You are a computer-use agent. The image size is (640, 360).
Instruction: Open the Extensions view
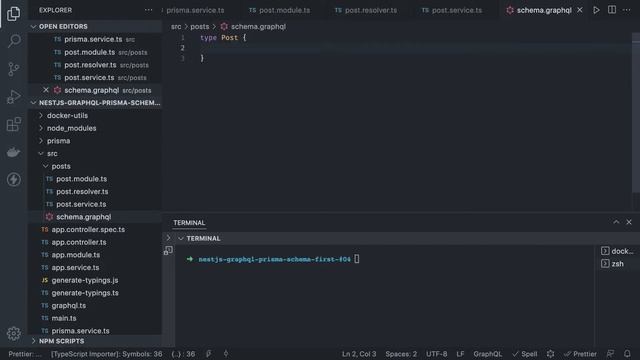click(13, 124)
